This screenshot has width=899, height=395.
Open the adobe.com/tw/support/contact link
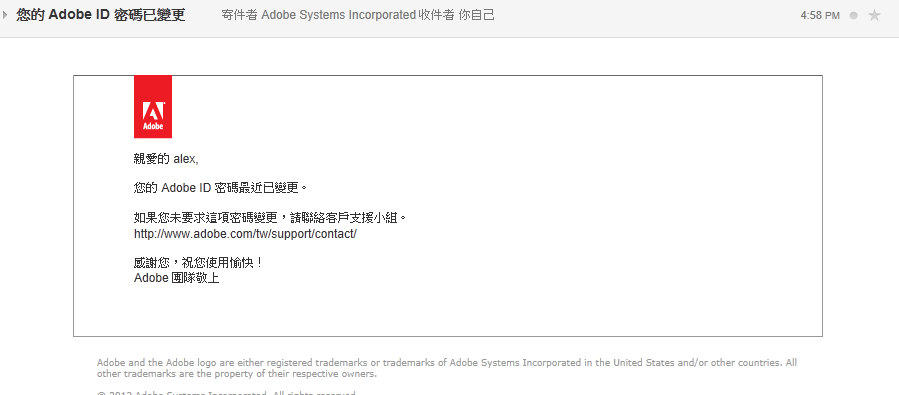(x=245, y=234)
